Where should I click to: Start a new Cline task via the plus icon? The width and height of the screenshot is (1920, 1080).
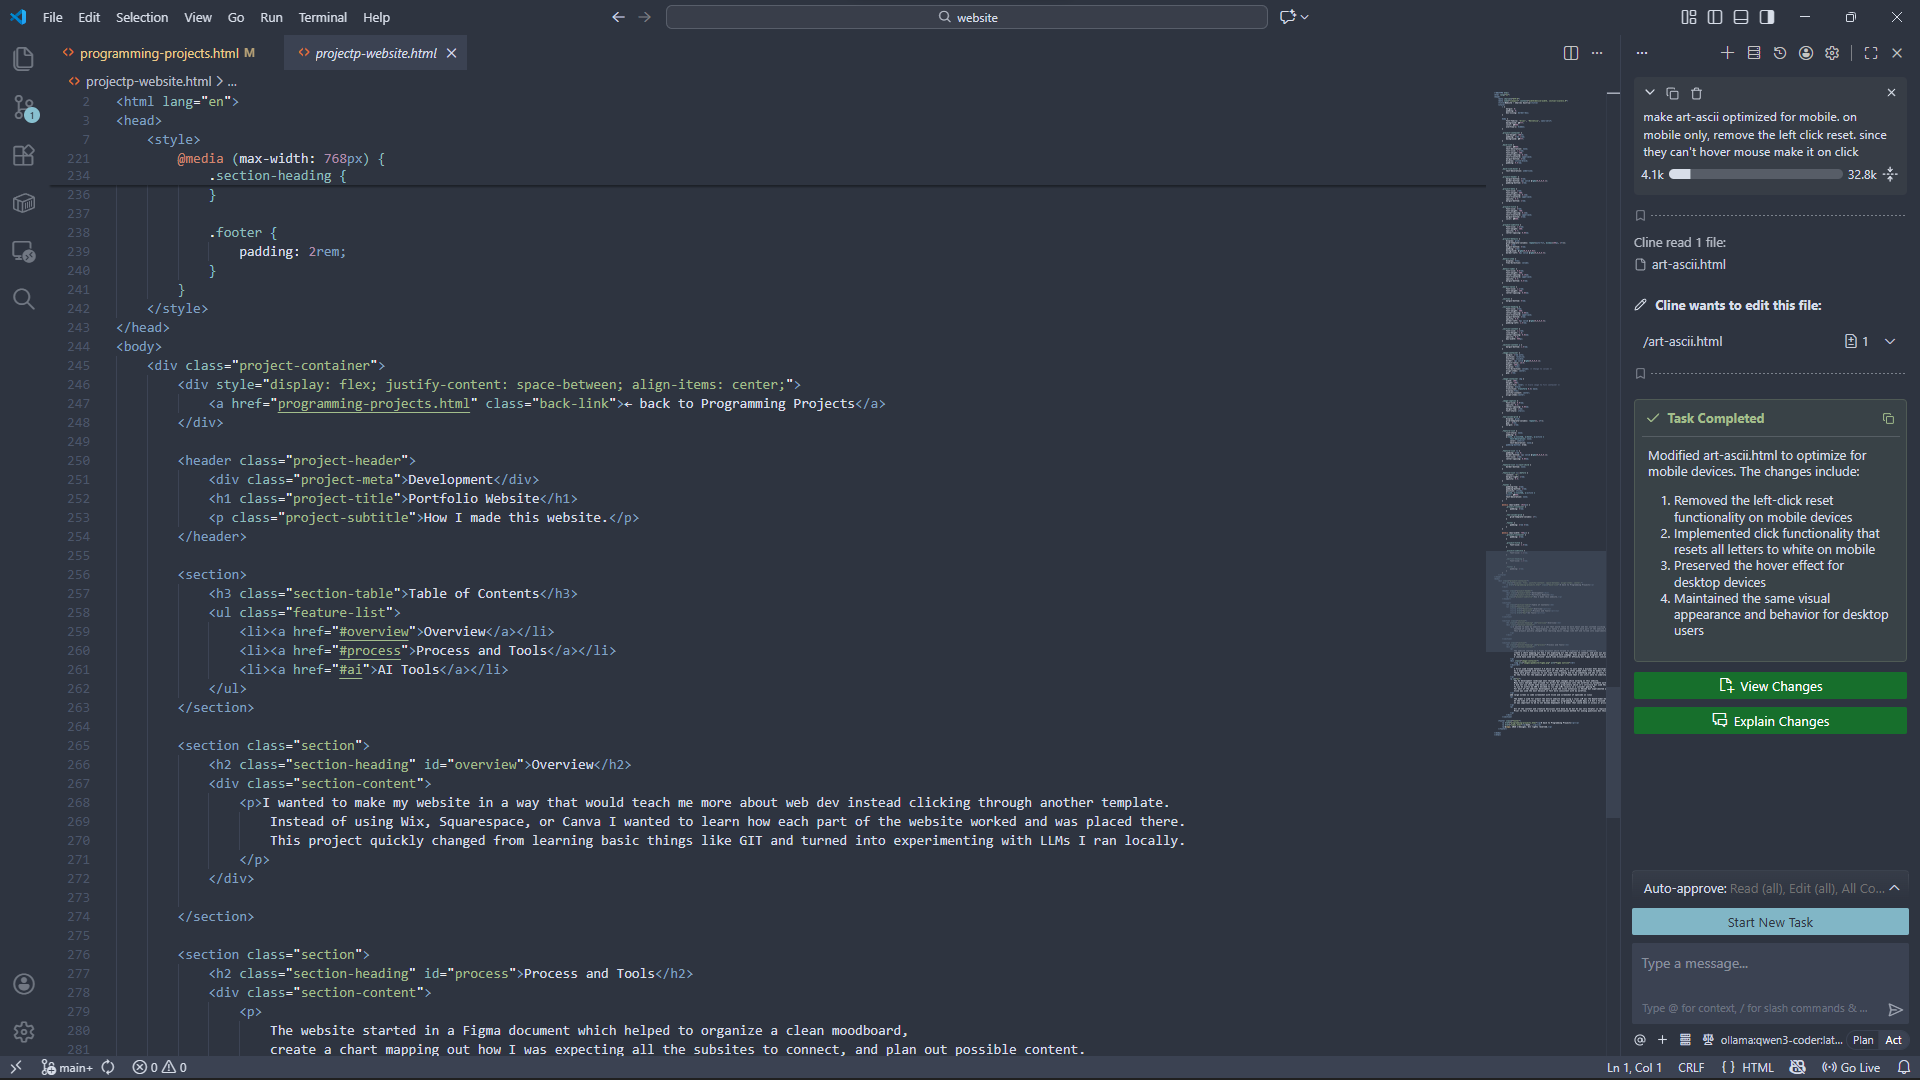click(1727, 53)
